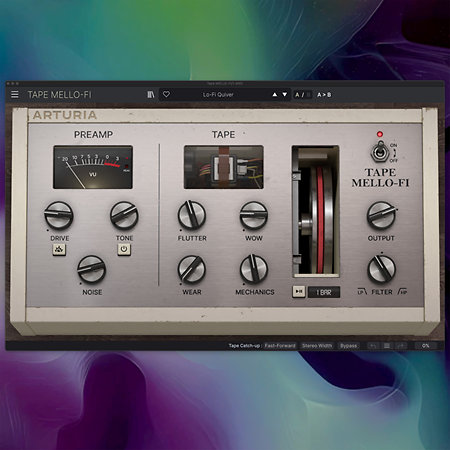
Task: Click the red power LED indicator
Action: click(380, 134)
